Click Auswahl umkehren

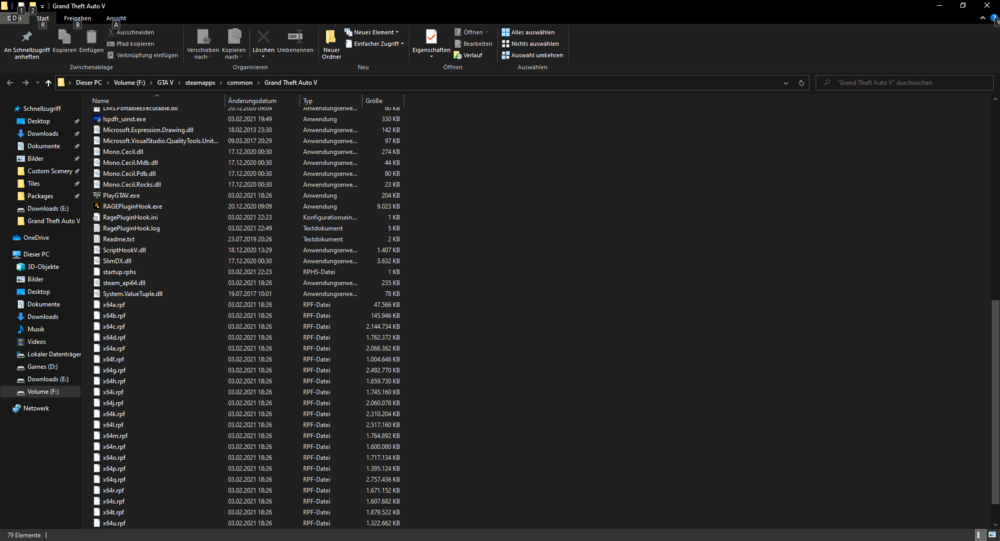click(532, 55)
